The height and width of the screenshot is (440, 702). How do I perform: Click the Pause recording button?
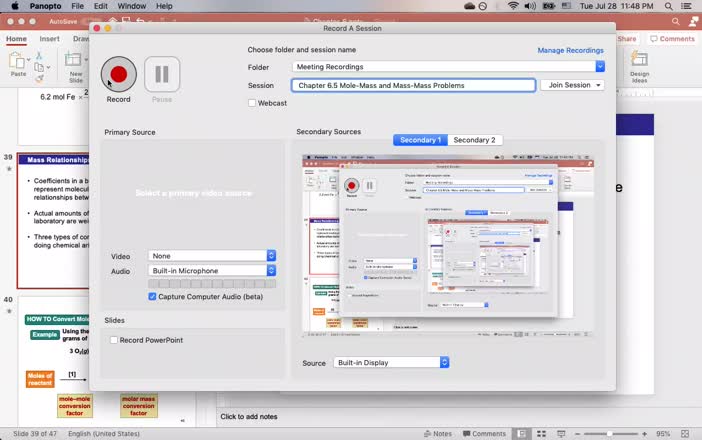(x=162, y=74)
